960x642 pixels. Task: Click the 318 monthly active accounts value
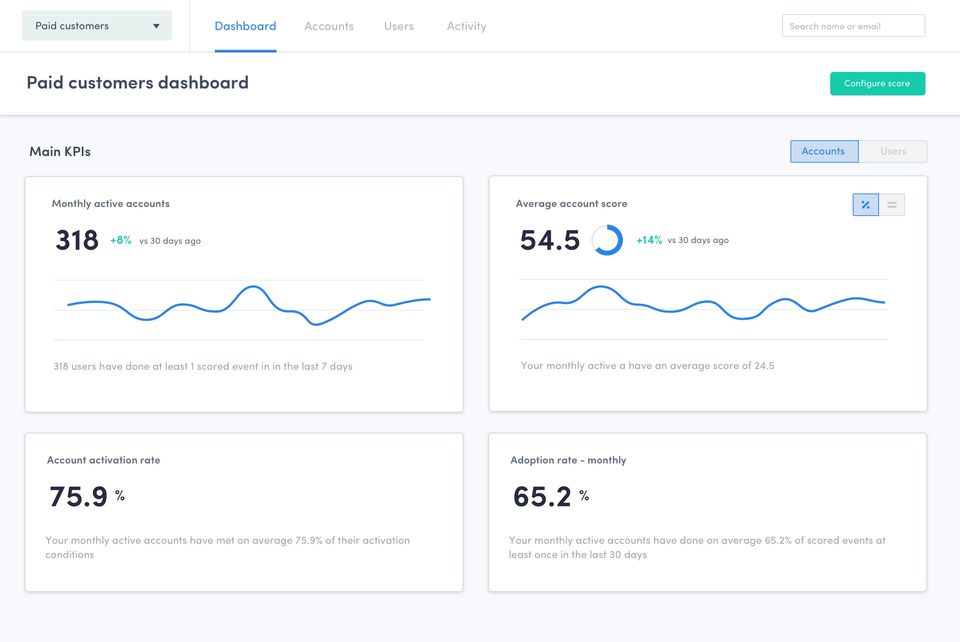pyautogui.click(x=77, y=240)
